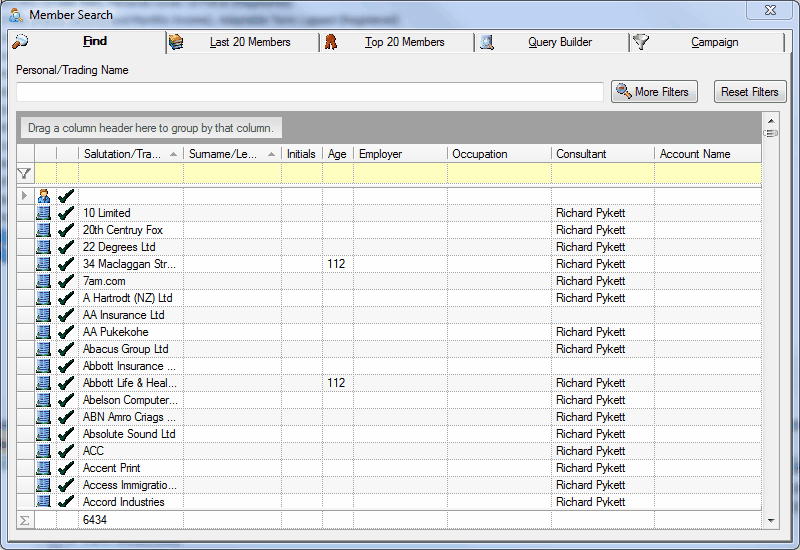Click the scrollbar up arrow
The height and width of the screenshot is (550, 800).
point(771,121)
